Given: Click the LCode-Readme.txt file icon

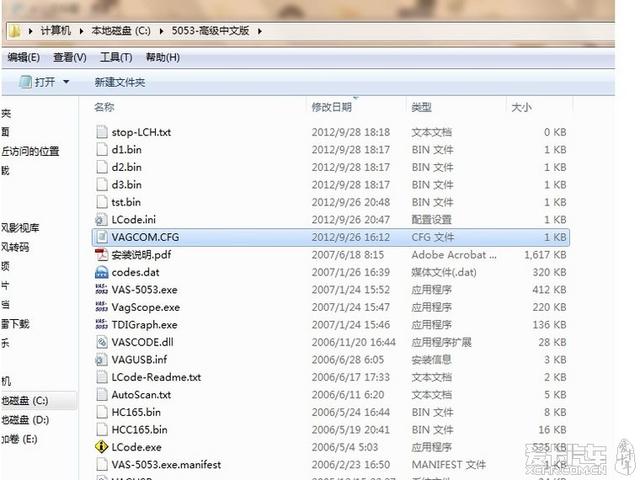Looking at the screenshot, I should point(102,377).
